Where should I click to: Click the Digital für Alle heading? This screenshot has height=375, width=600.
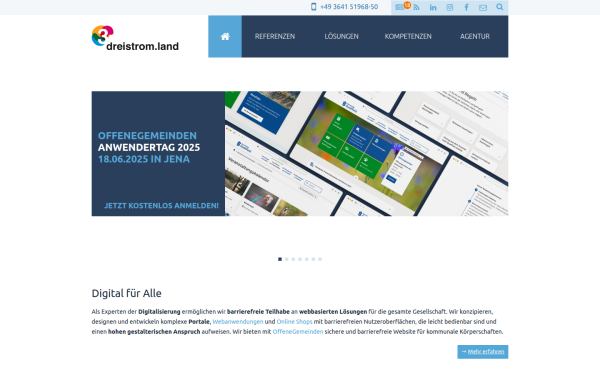[x=126, y=293]
